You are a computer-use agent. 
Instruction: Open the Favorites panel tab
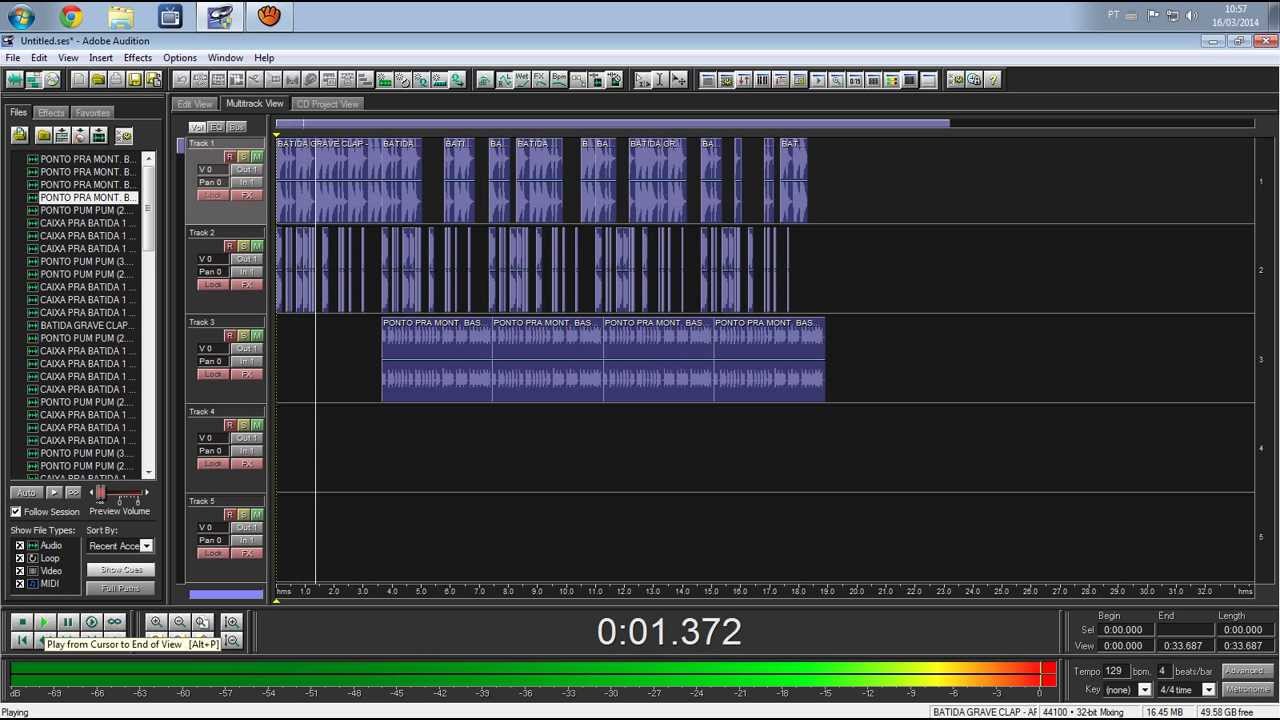93,113
